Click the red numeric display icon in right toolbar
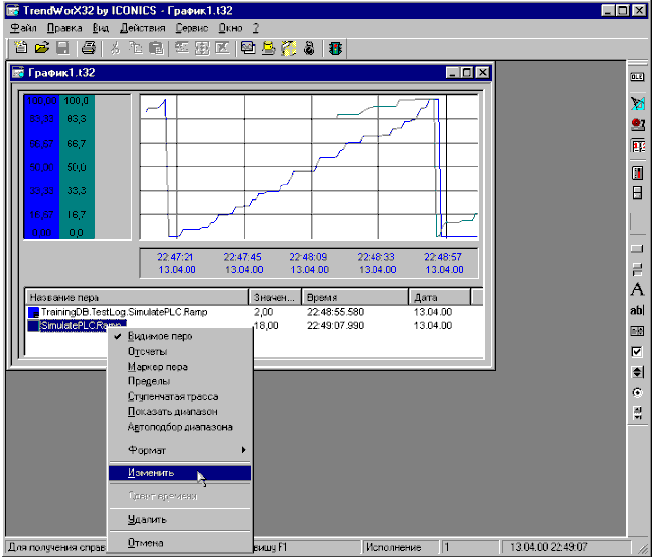This screenshot has width=655, height=559. click(x=637, y=146)
